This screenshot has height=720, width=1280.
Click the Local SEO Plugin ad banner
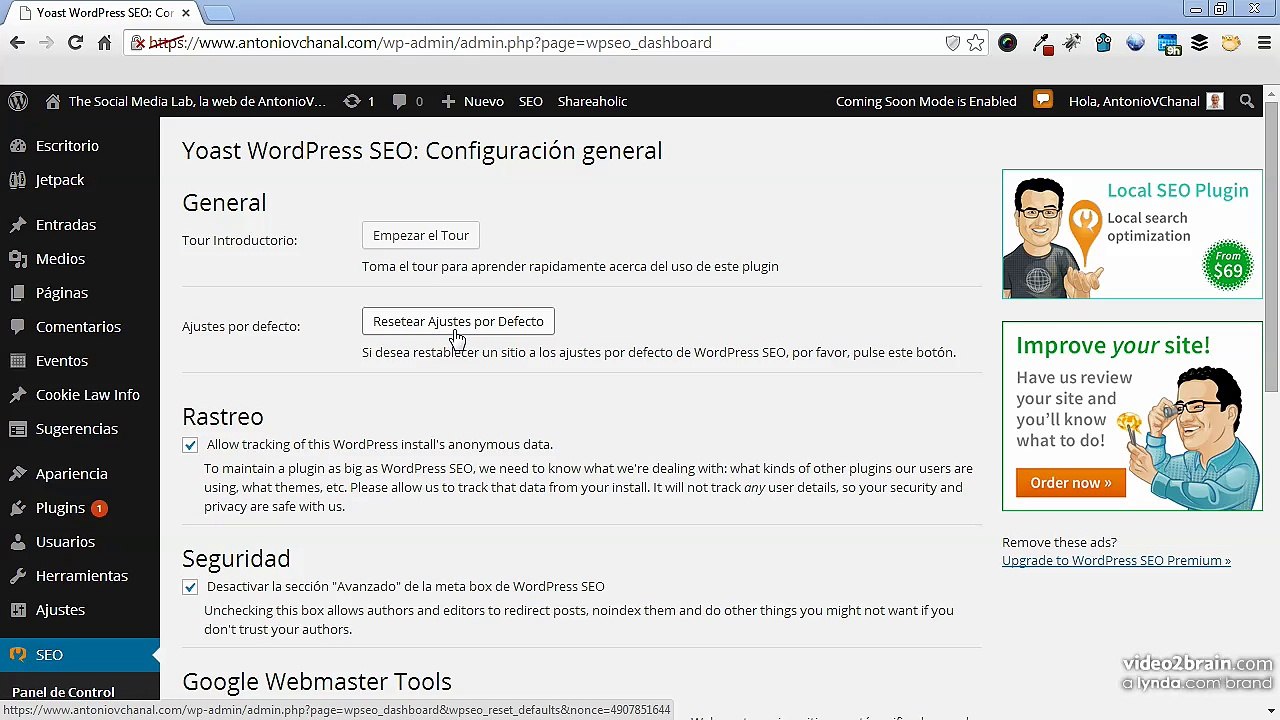1132,234
